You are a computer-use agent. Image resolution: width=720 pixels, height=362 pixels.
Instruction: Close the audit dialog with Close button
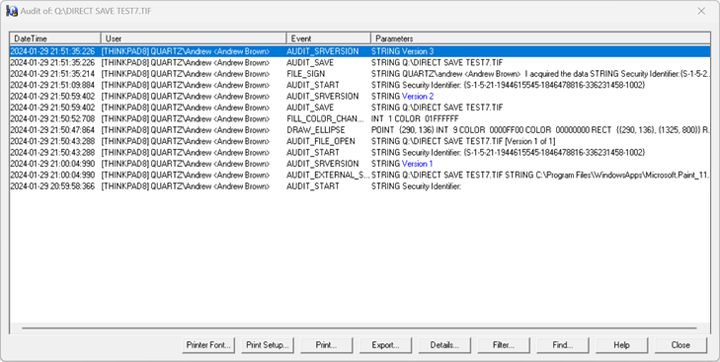pyautogui.click(x=681, y=345)
